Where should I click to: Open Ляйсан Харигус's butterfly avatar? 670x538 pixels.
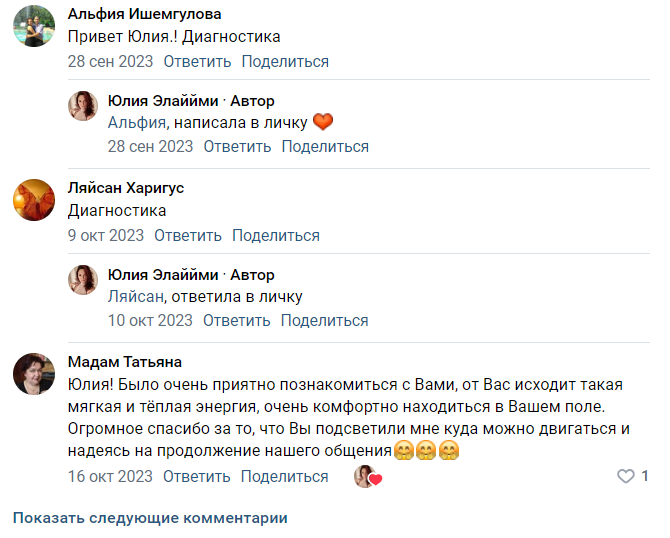[x=34, y=200]
